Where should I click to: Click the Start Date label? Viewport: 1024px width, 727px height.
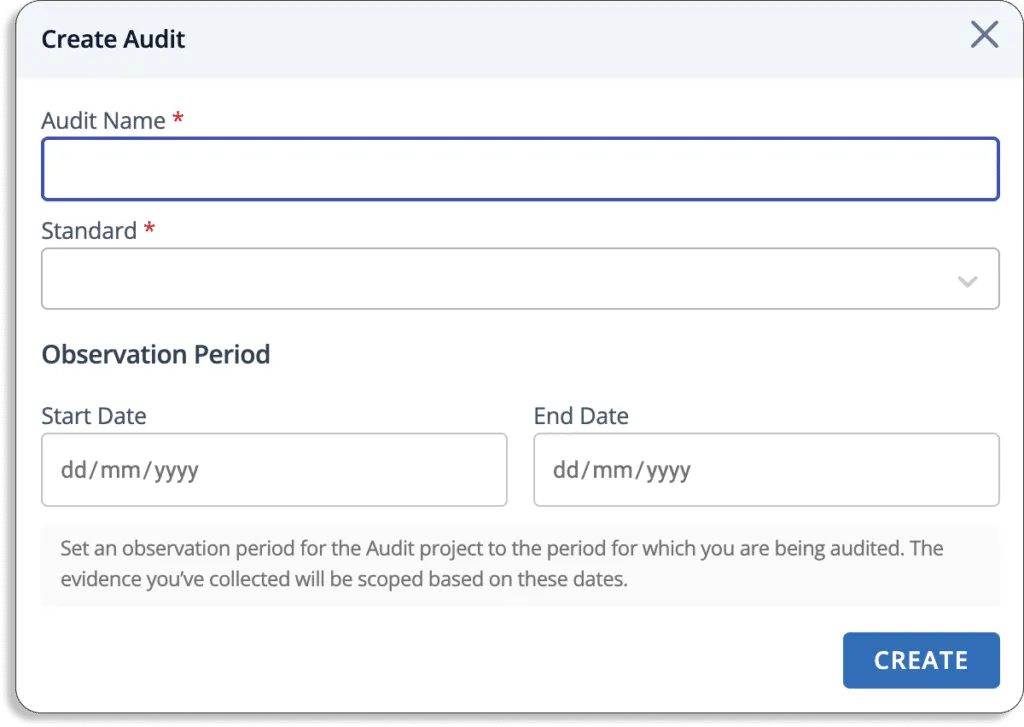point(94,416)
